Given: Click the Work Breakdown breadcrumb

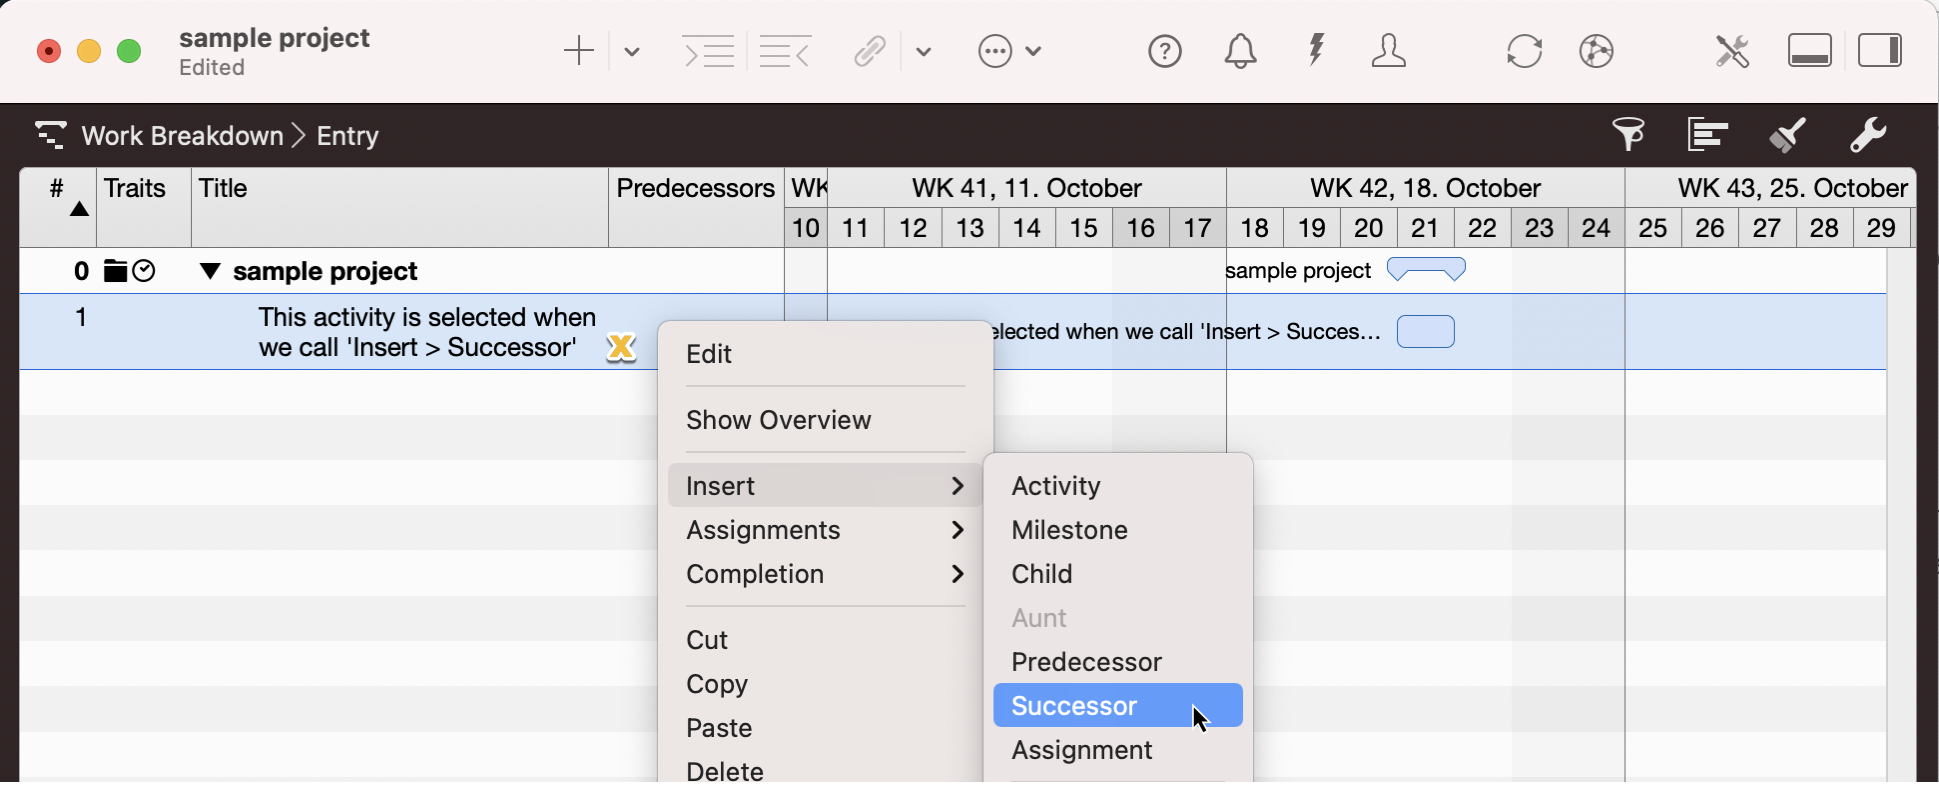Looking at the screenshot, I should point(182,136).
